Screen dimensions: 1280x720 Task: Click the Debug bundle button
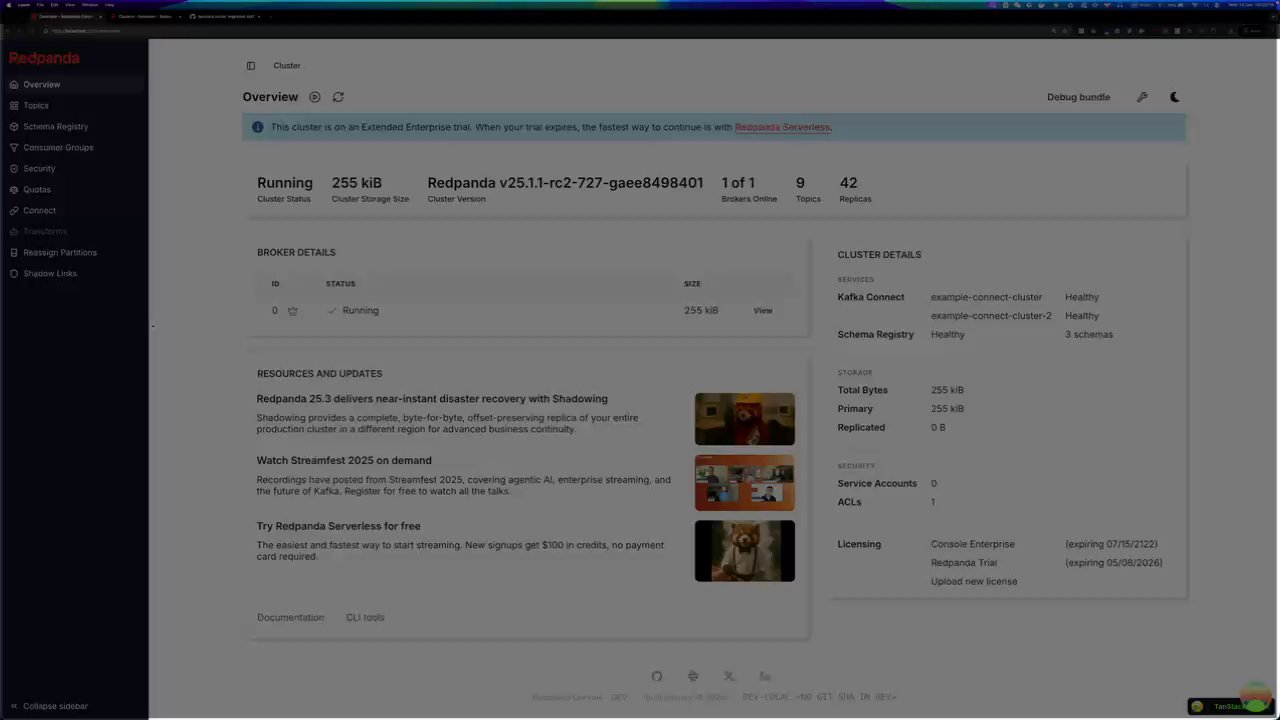(x=1078, y=97)
